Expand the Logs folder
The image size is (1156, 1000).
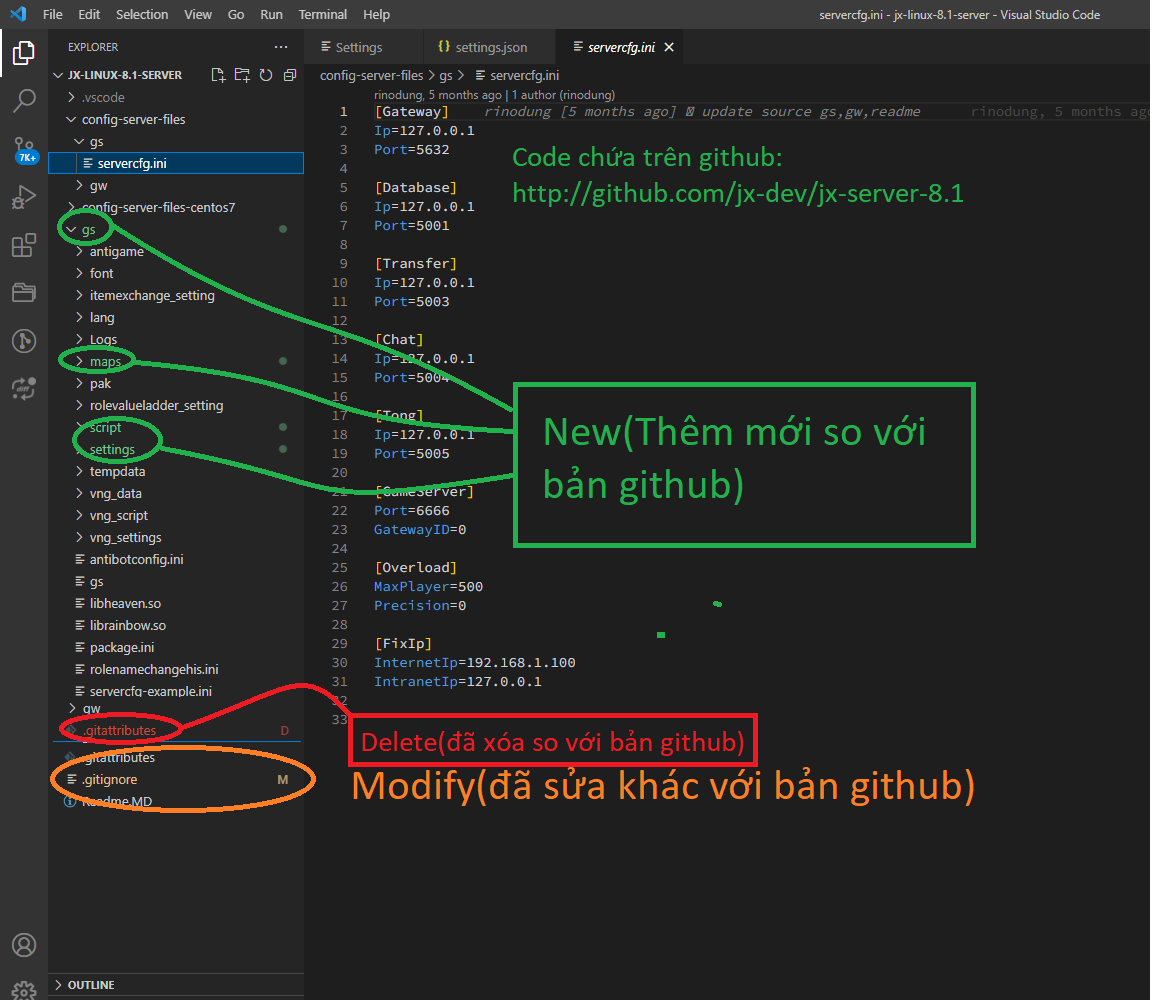click(175, 339)
